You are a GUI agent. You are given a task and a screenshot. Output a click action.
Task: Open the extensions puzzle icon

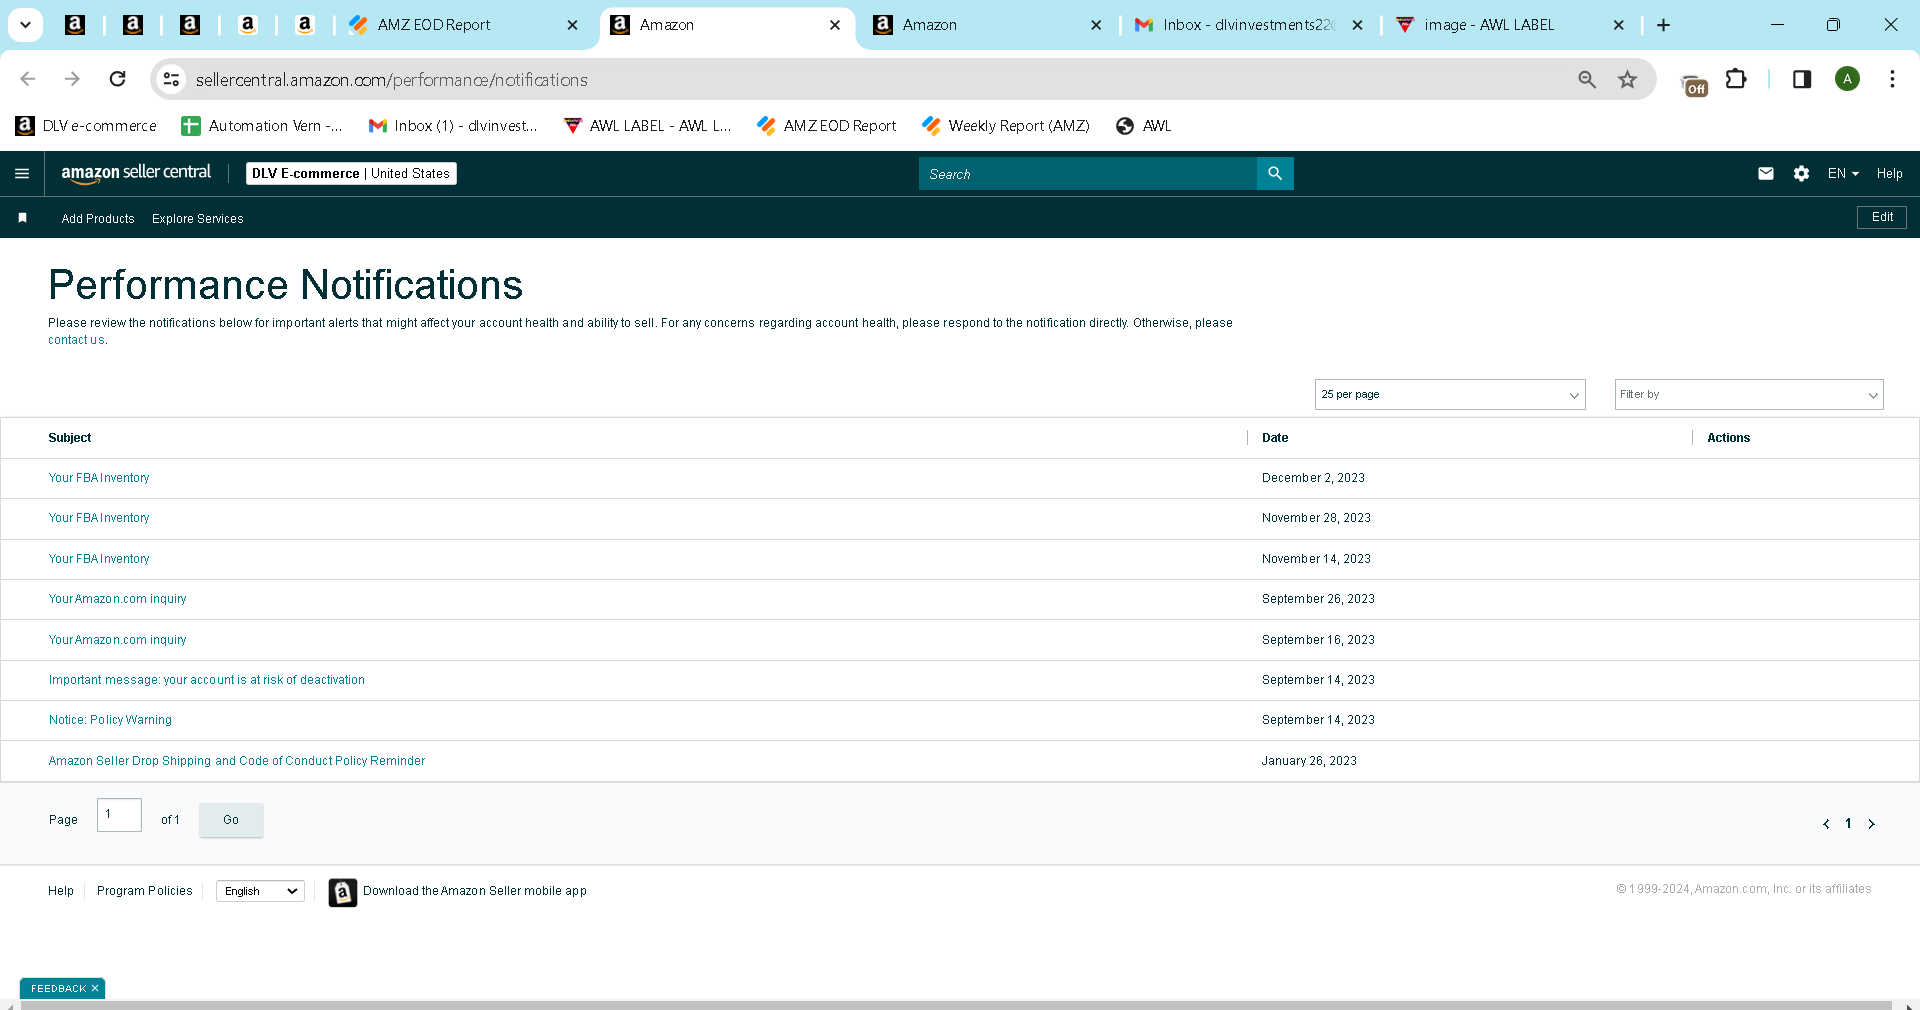coord(1737,79)
